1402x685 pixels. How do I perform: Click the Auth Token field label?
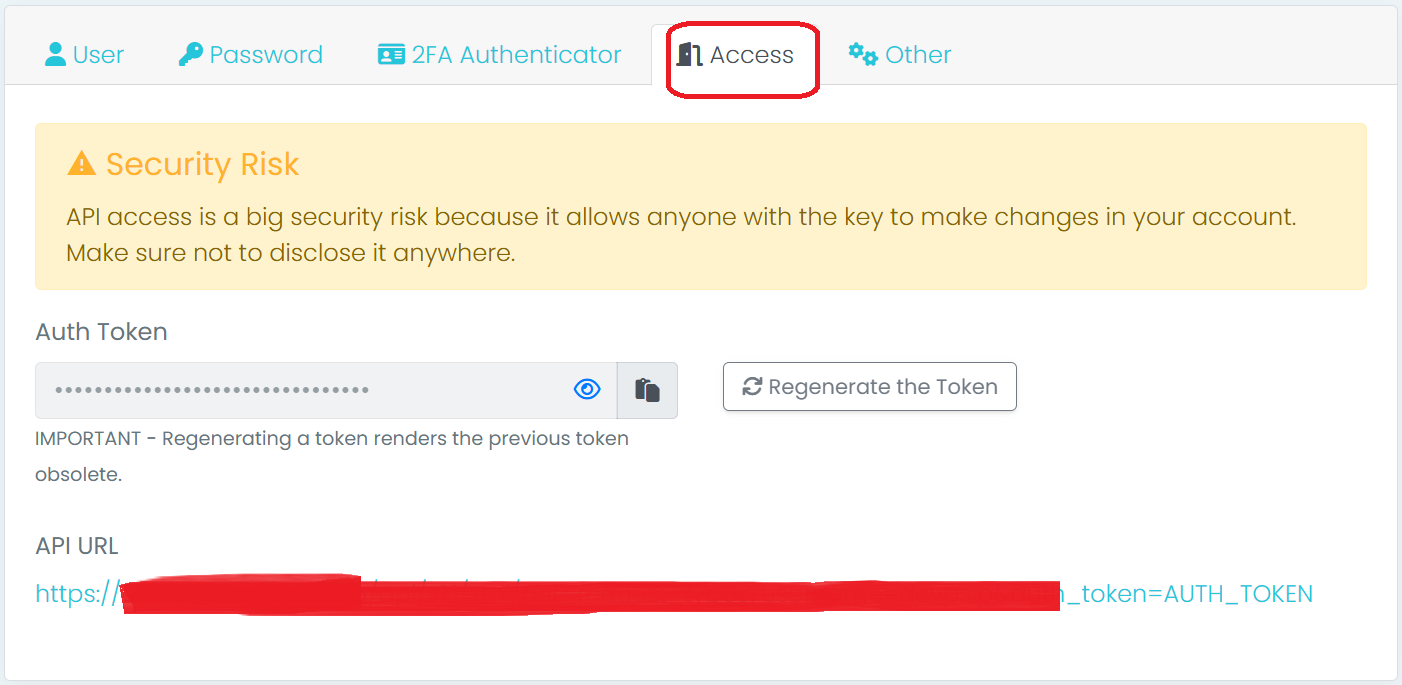[101, 332]
